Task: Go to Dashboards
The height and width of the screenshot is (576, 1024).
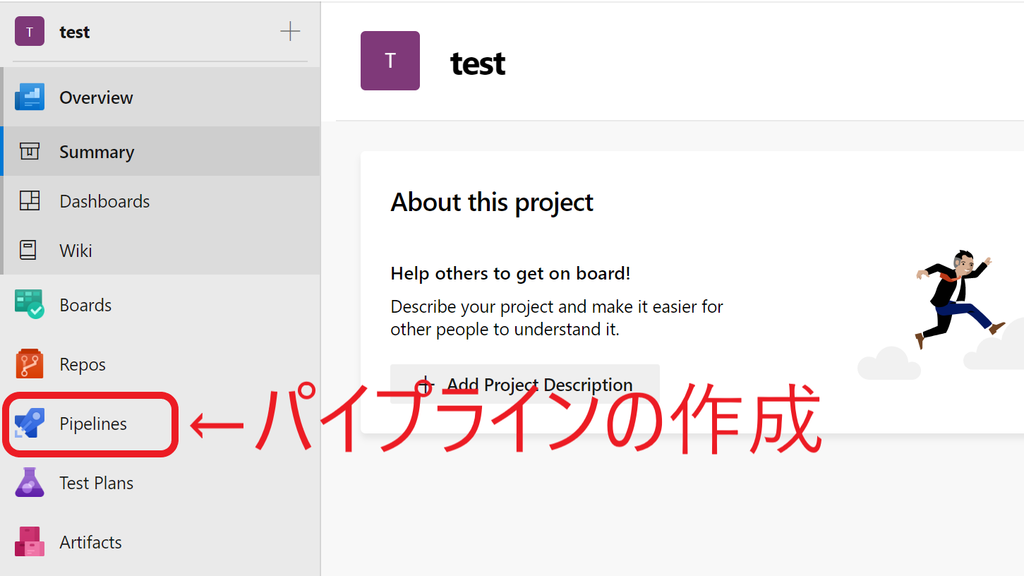Action: [161, 200]
